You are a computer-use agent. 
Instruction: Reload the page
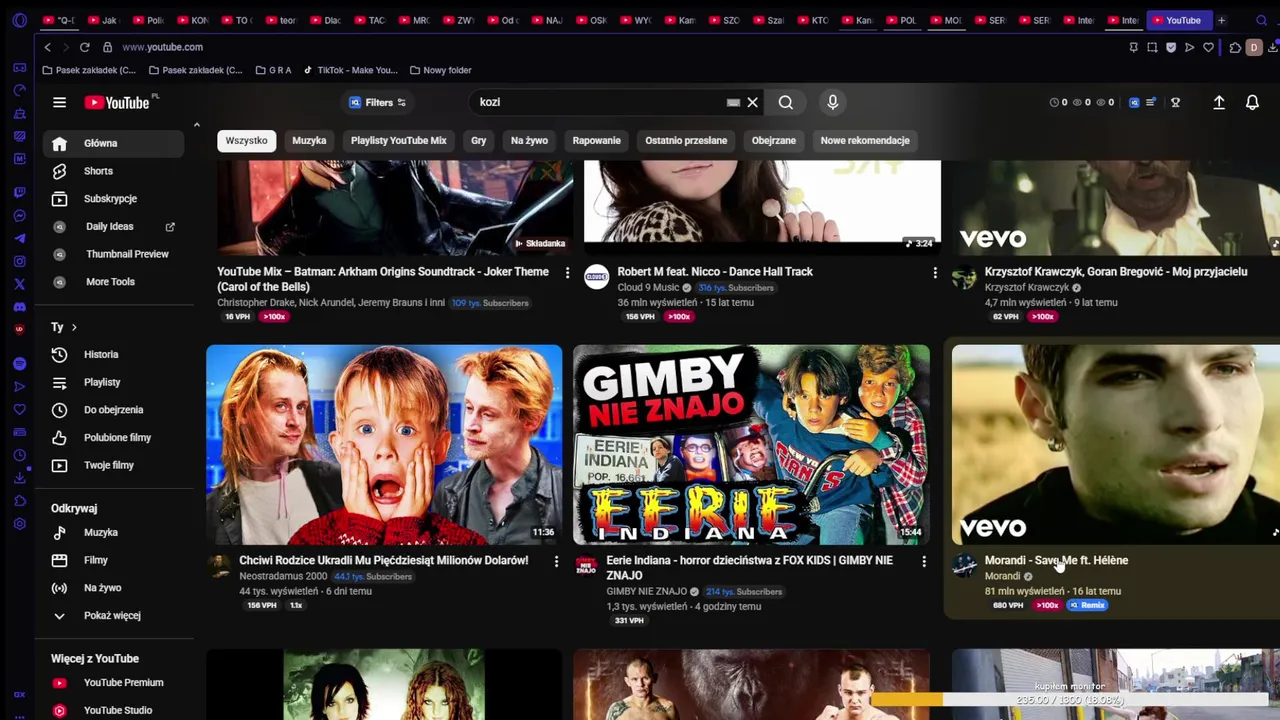click(x=84, y=47)
